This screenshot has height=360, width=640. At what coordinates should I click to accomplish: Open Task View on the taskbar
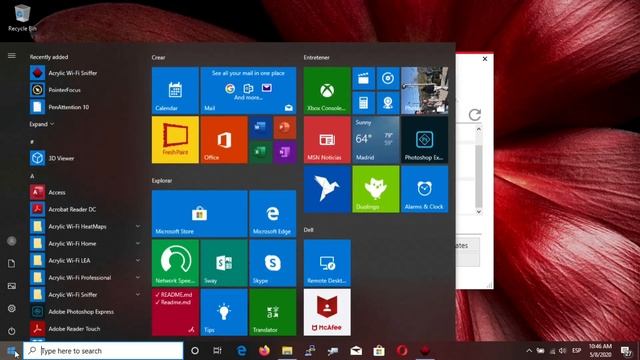pos(218,351)
